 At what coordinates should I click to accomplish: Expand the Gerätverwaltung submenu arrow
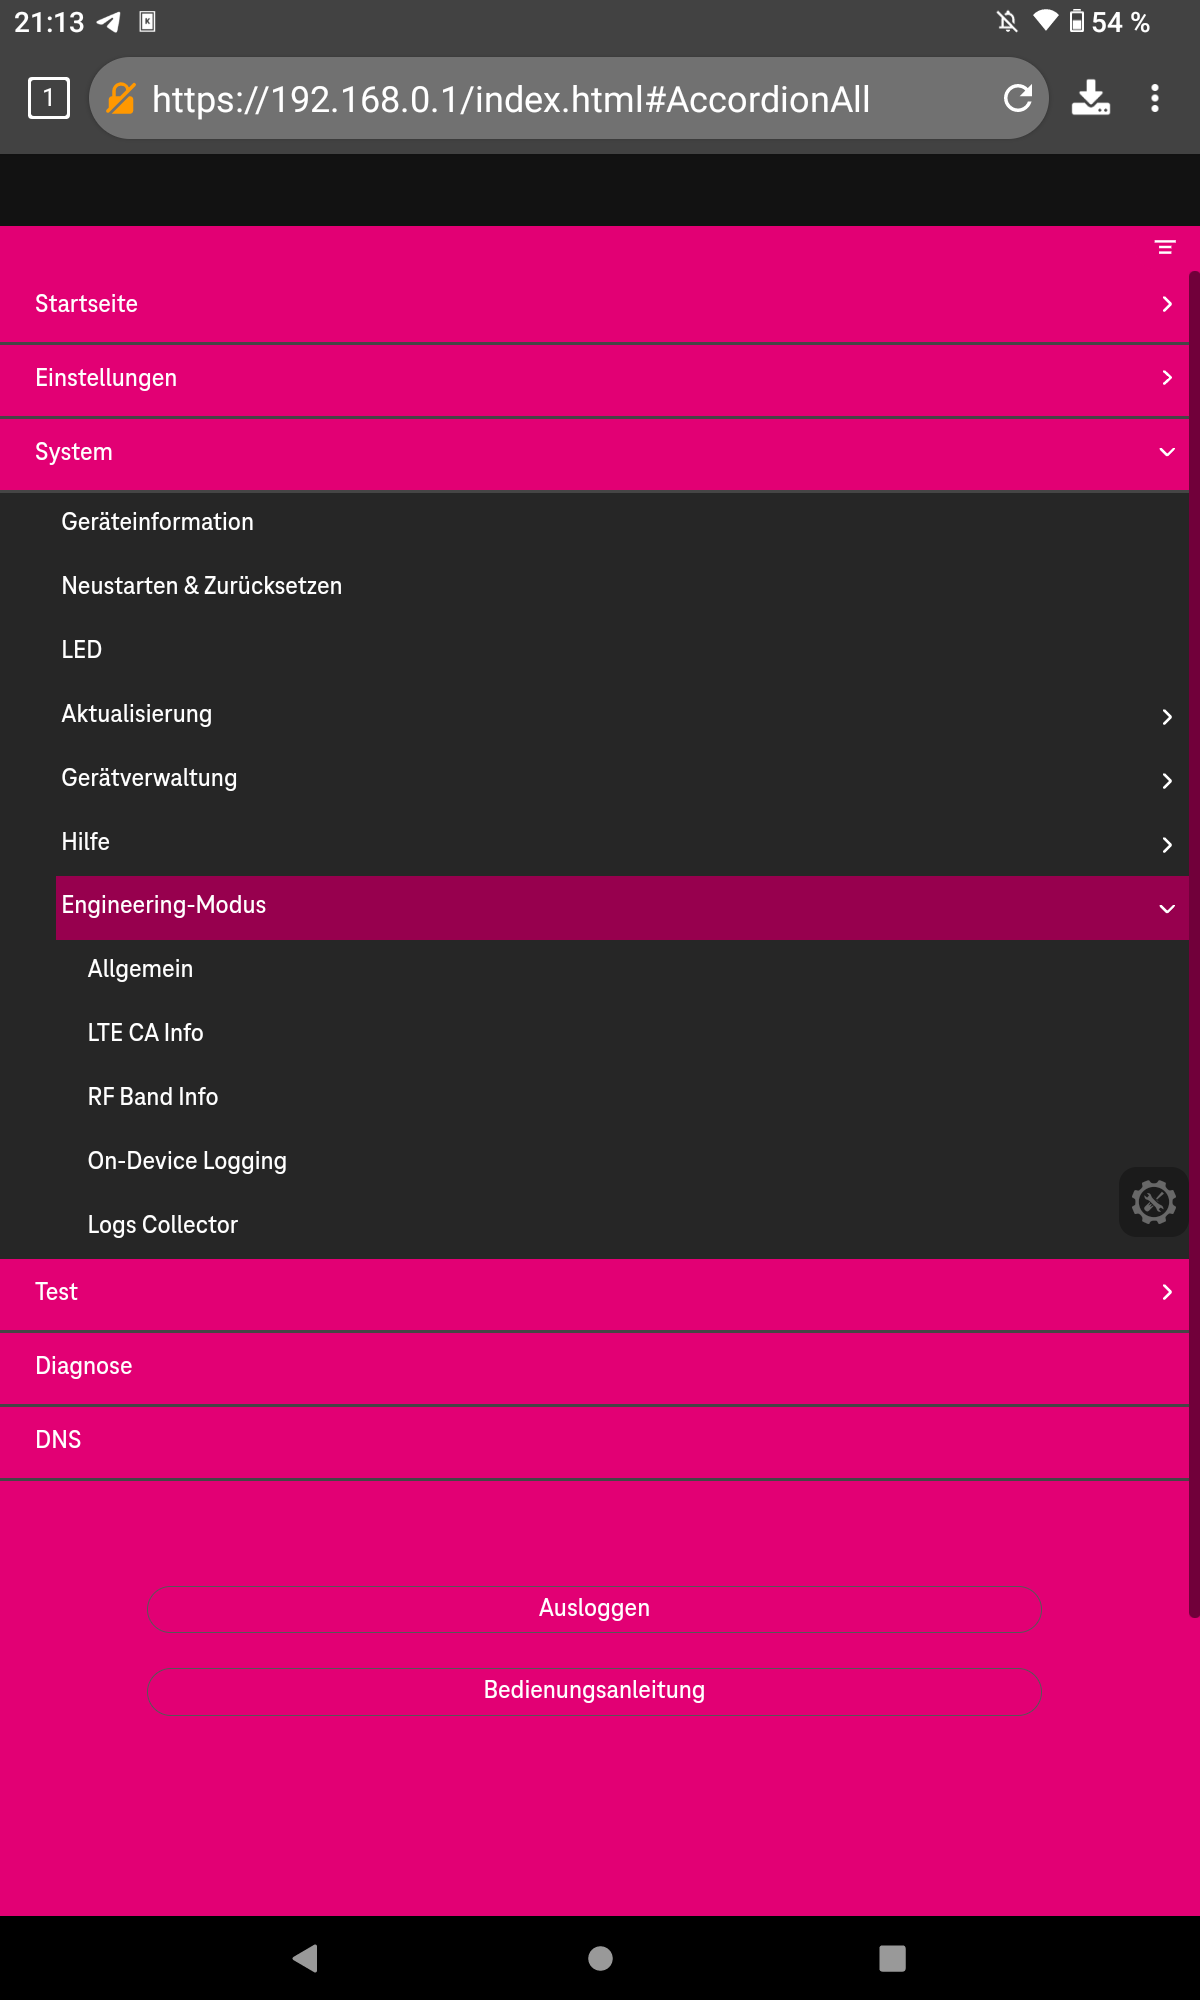(1166, 780)
